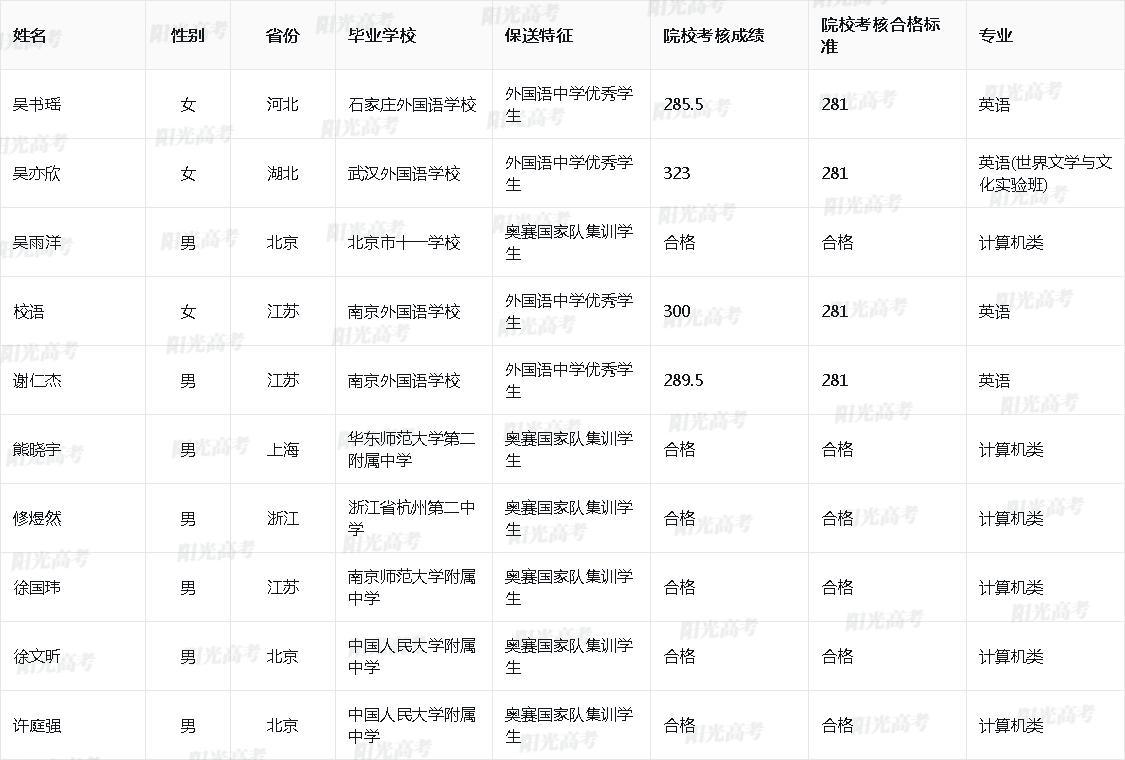Screen dimensions: 1125x760
Task: Select the 武汉外国语学校 cell
Action: 404,173
